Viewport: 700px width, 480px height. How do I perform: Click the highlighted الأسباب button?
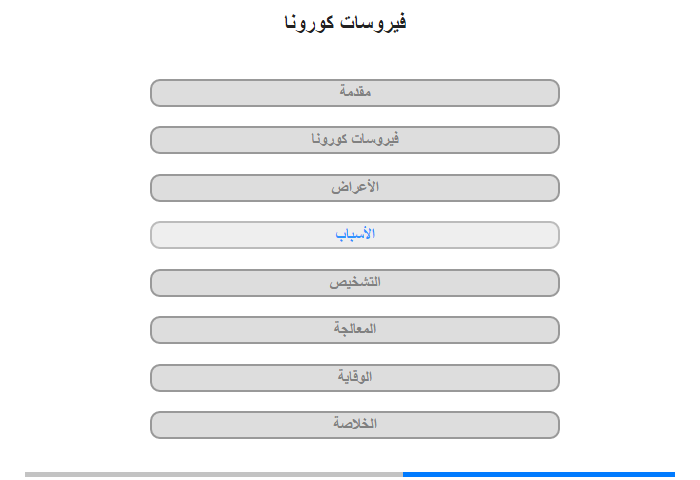tap(354, 235)
